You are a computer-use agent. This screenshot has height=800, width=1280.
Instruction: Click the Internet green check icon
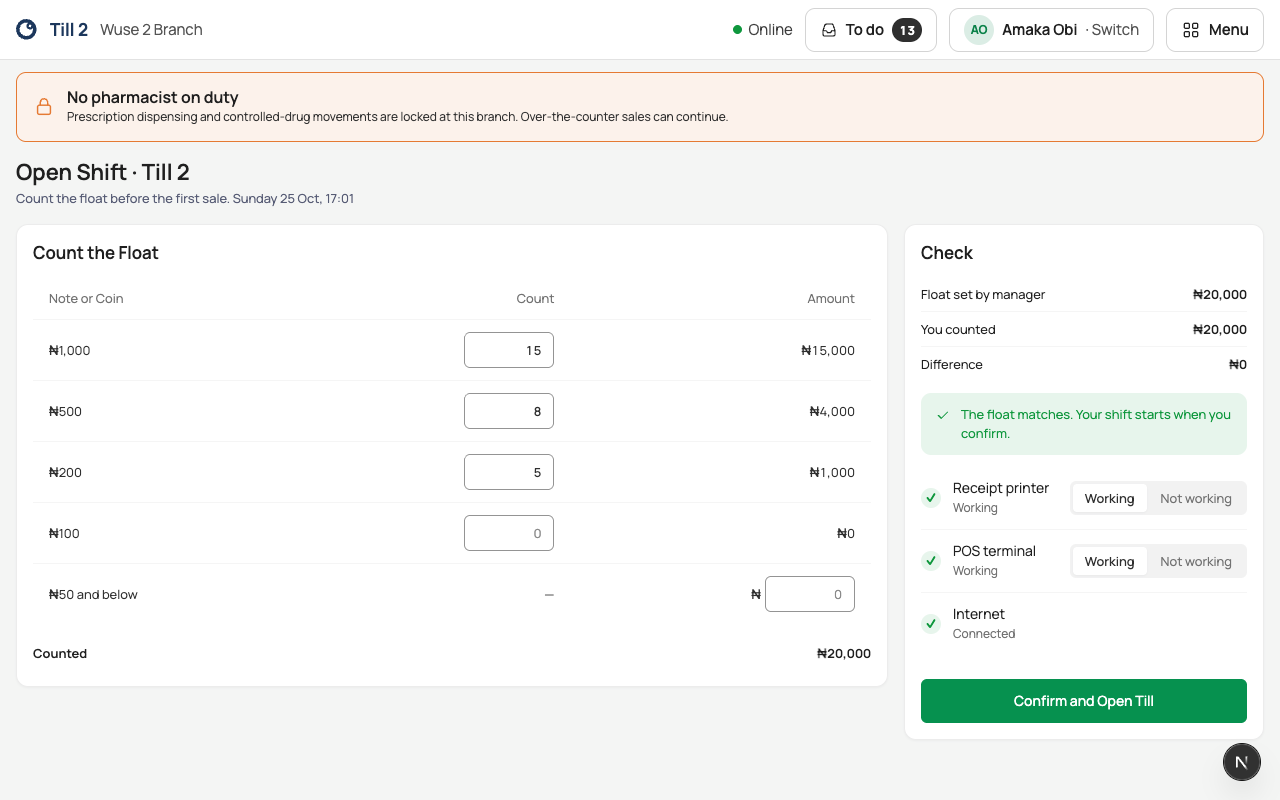point(931,623)
